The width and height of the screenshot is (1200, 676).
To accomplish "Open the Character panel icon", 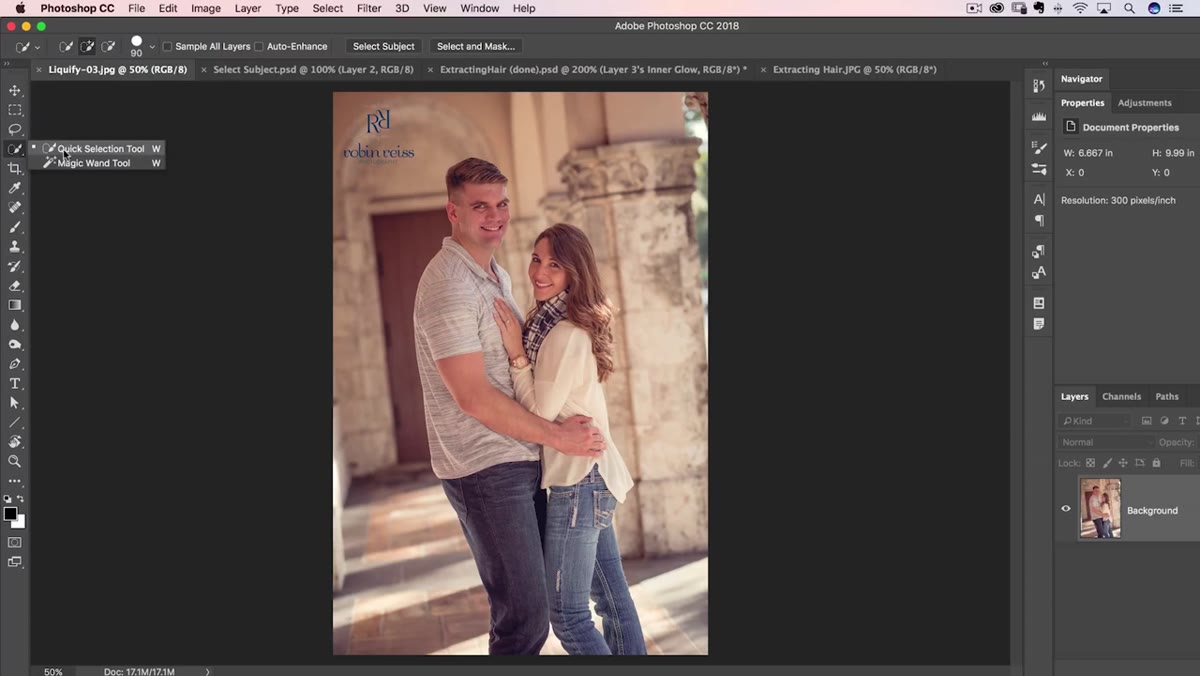I will (1039, 199).
